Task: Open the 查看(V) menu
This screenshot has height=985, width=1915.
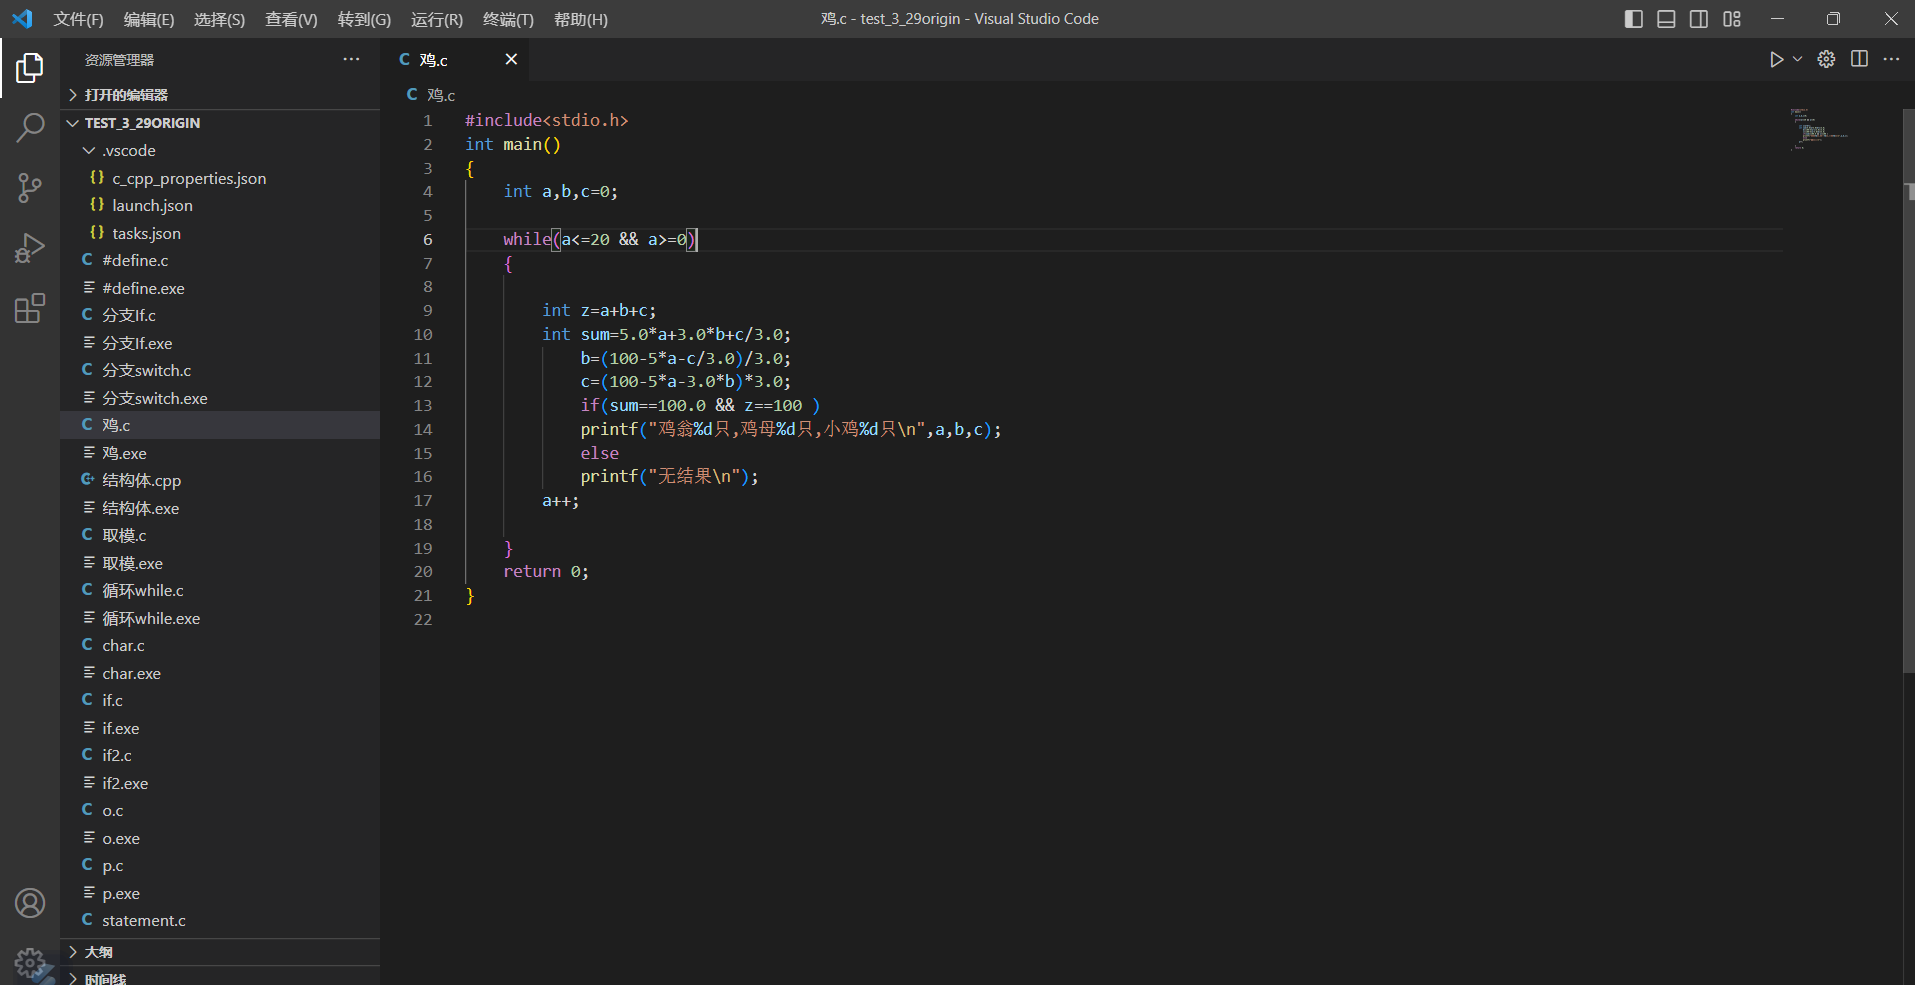Action: [291, 19]
